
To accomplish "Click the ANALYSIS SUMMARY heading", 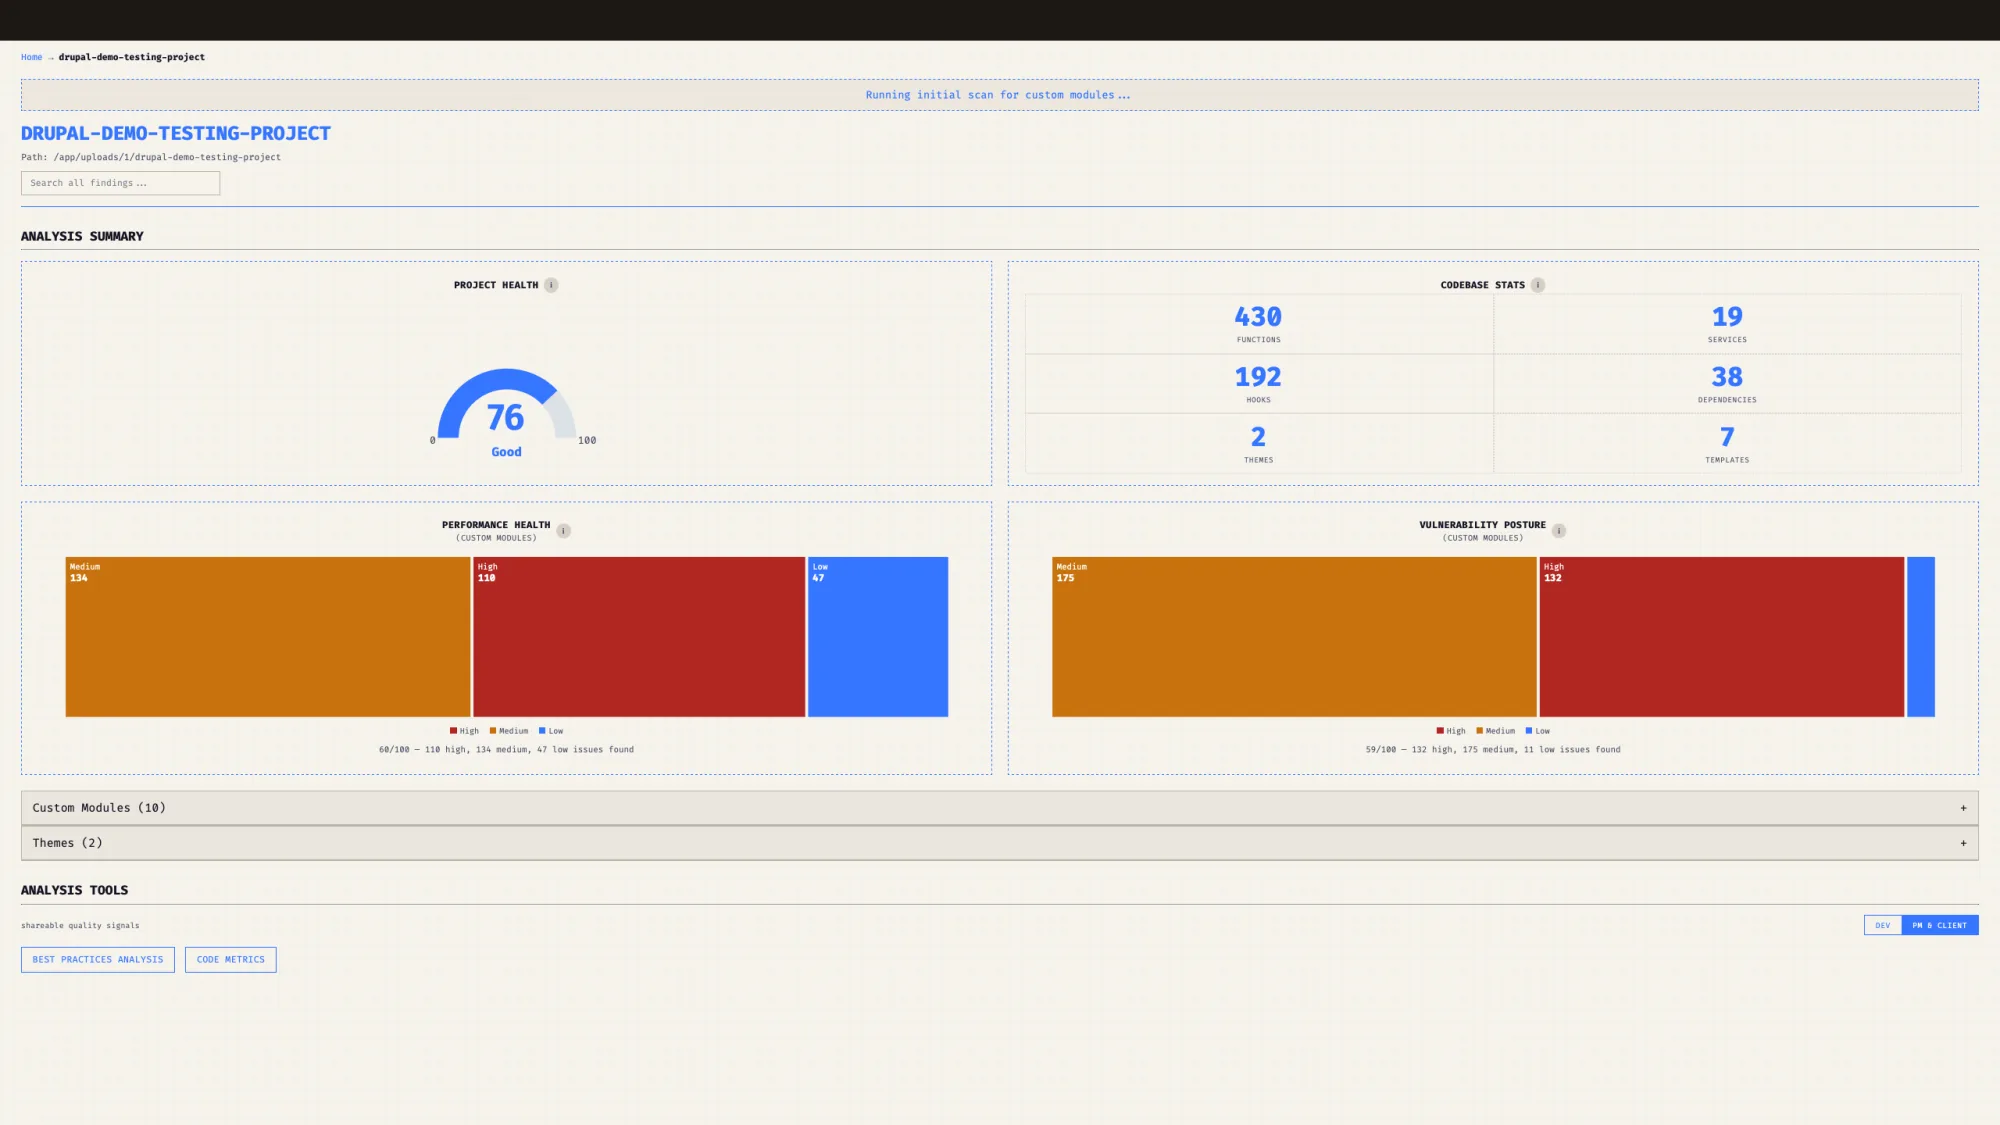I will [x=82, y=236].
